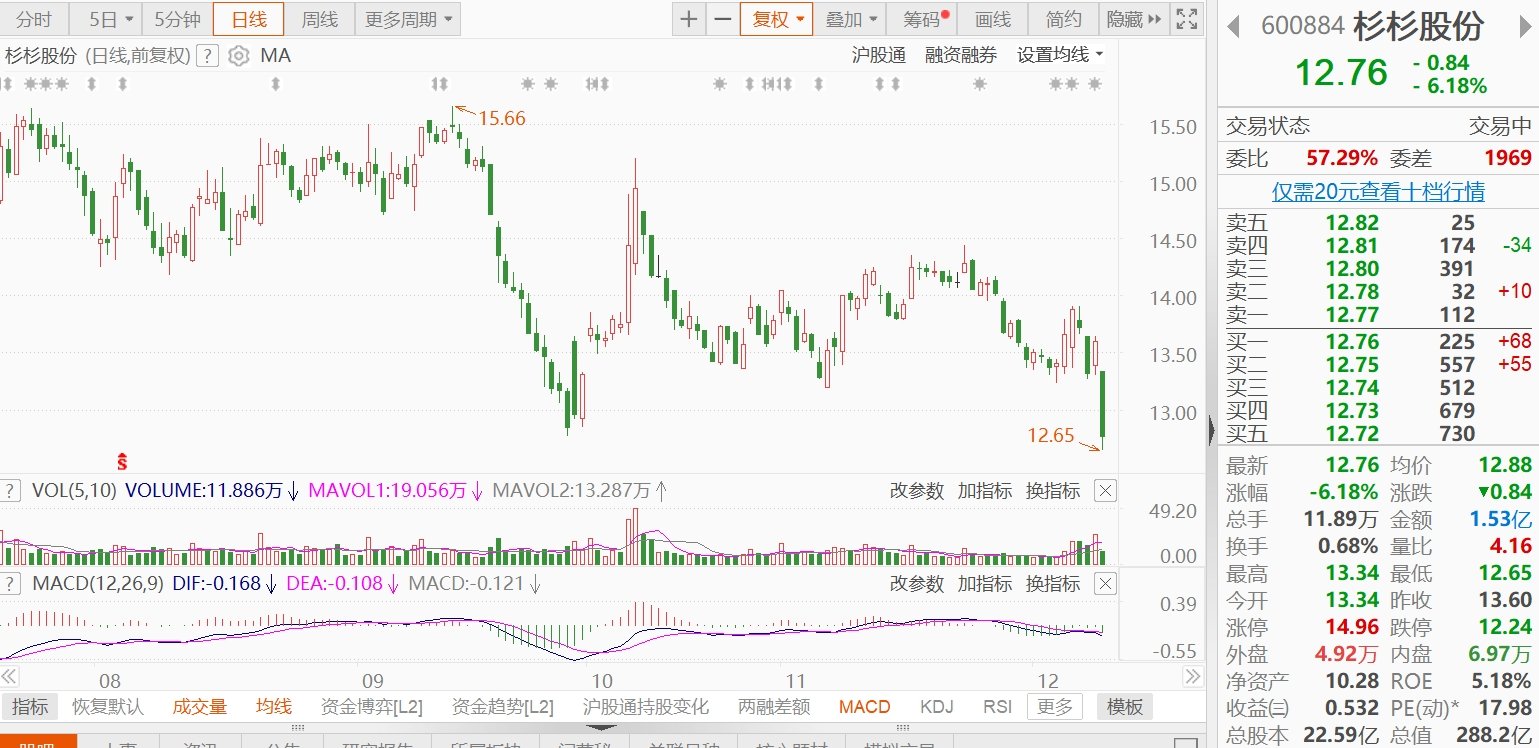The width and height of the screenshot is (1539, 748).
Task: Go to previous stock using left arrow
Action: tap(1234, 25)
